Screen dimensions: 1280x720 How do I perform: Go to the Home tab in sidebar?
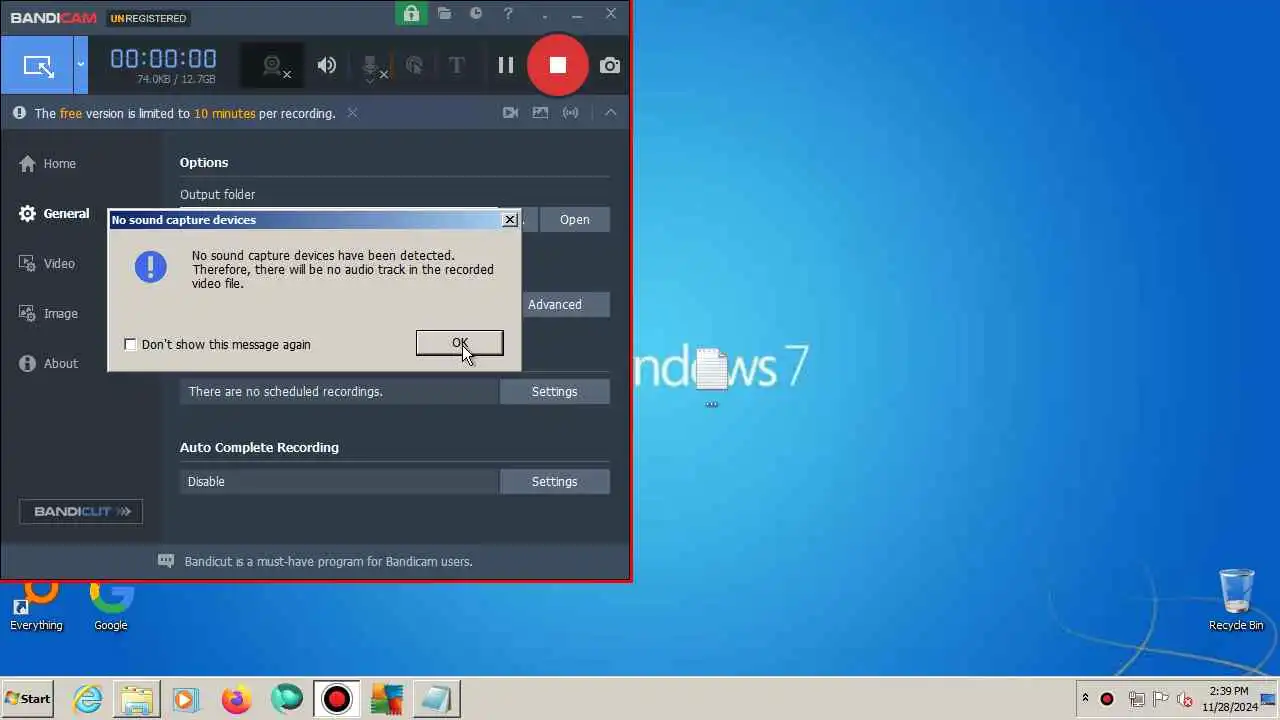(x=47, y=163)
